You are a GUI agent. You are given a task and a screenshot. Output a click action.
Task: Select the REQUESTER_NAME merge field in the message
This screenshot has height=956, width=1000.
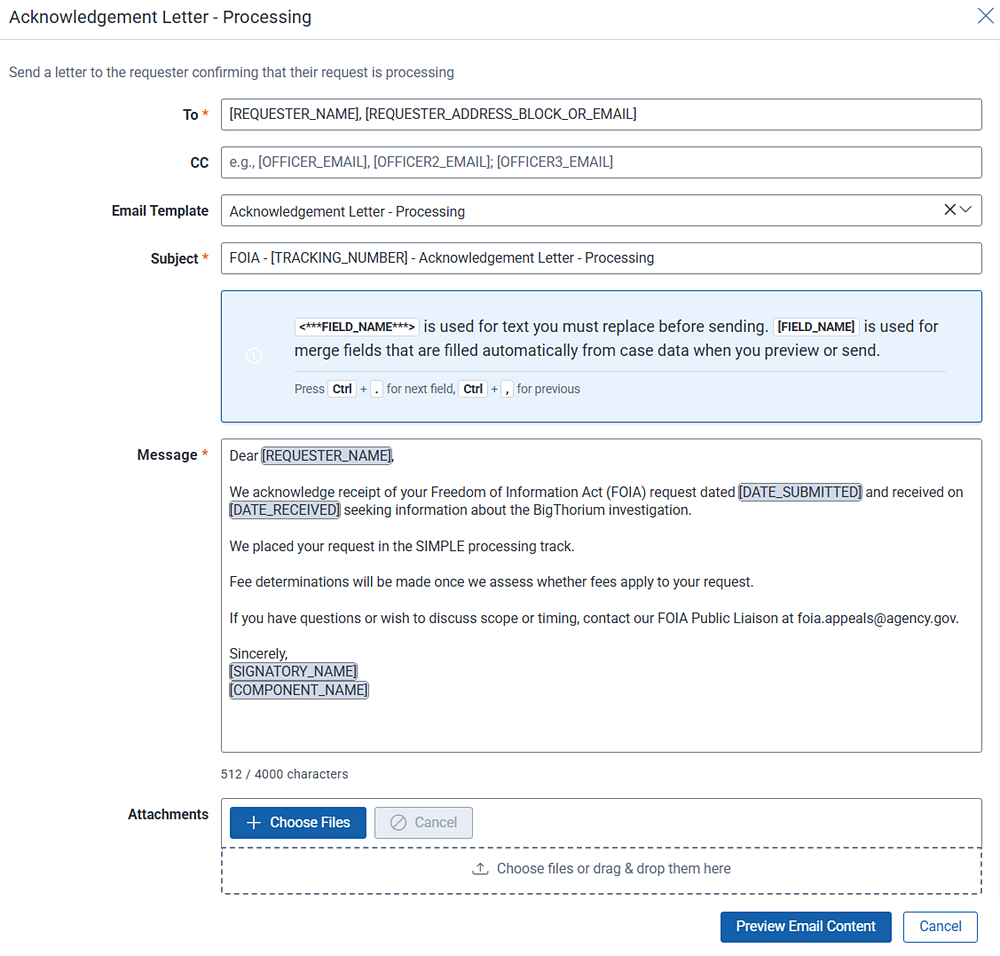pyautogui.click(x=327, y=455)
